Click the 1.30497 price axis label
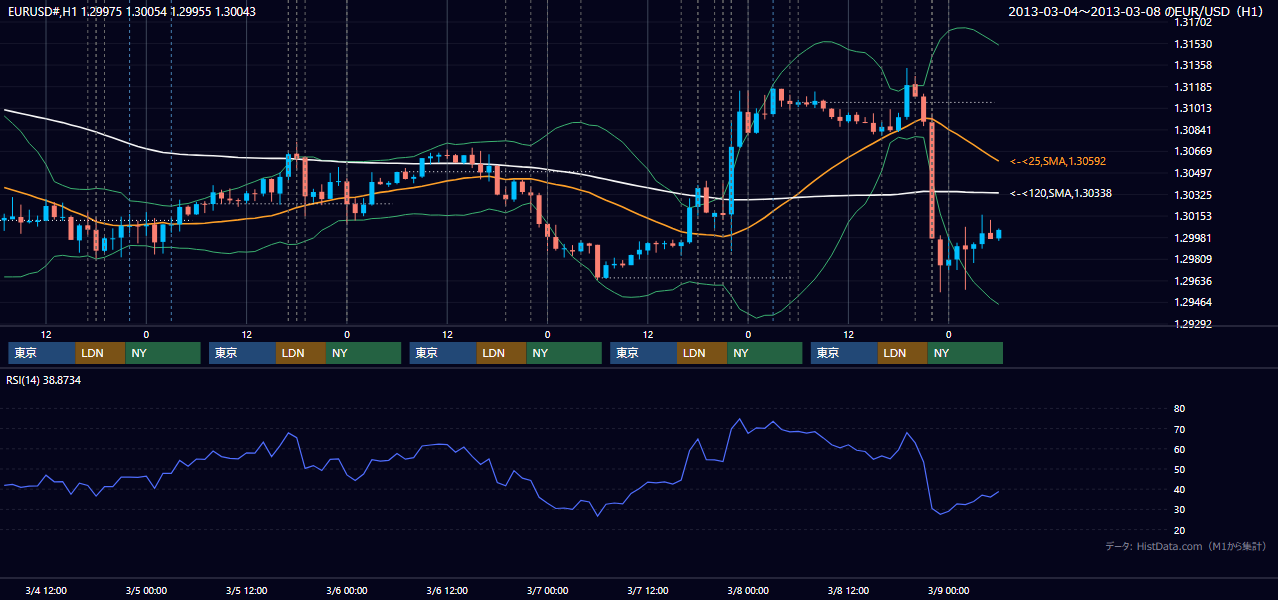Viewport: 1278px width, 600px height. (x=1193, y=173)
